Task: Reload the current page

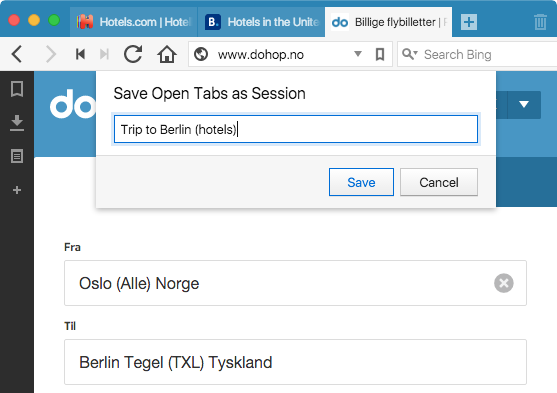Action: pyautogui.click(x=133, y=54)
